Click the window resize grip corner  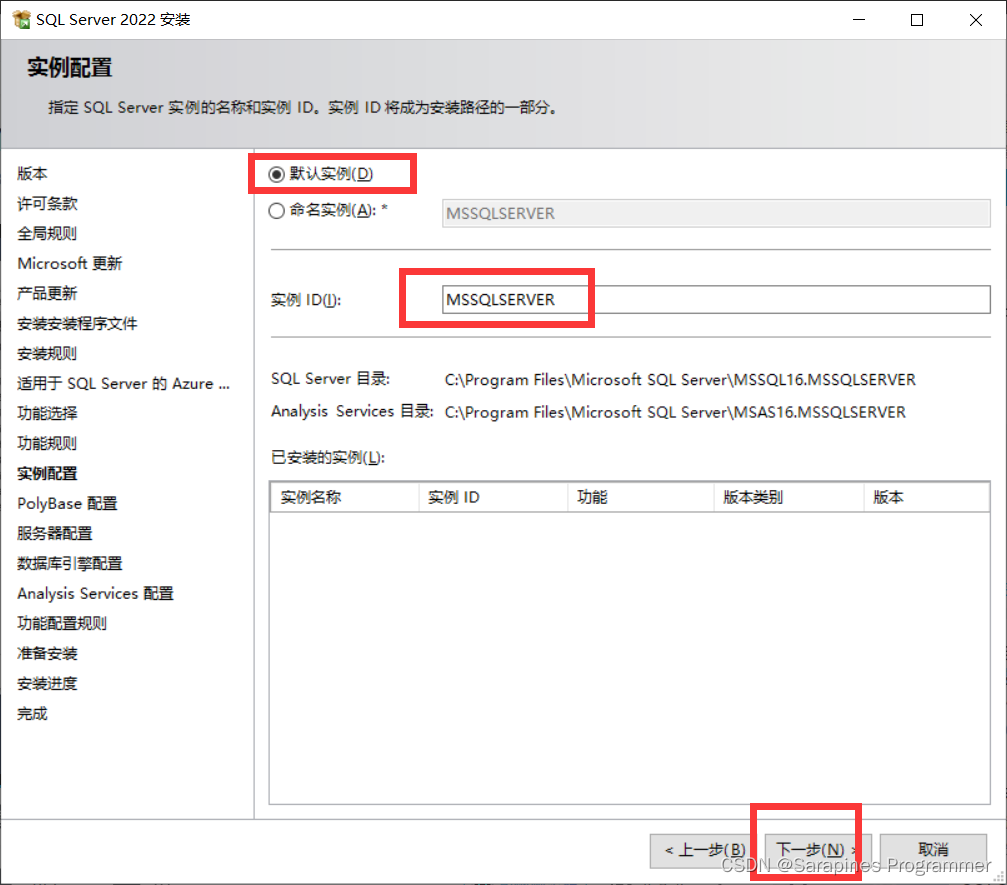click(999, 877)
